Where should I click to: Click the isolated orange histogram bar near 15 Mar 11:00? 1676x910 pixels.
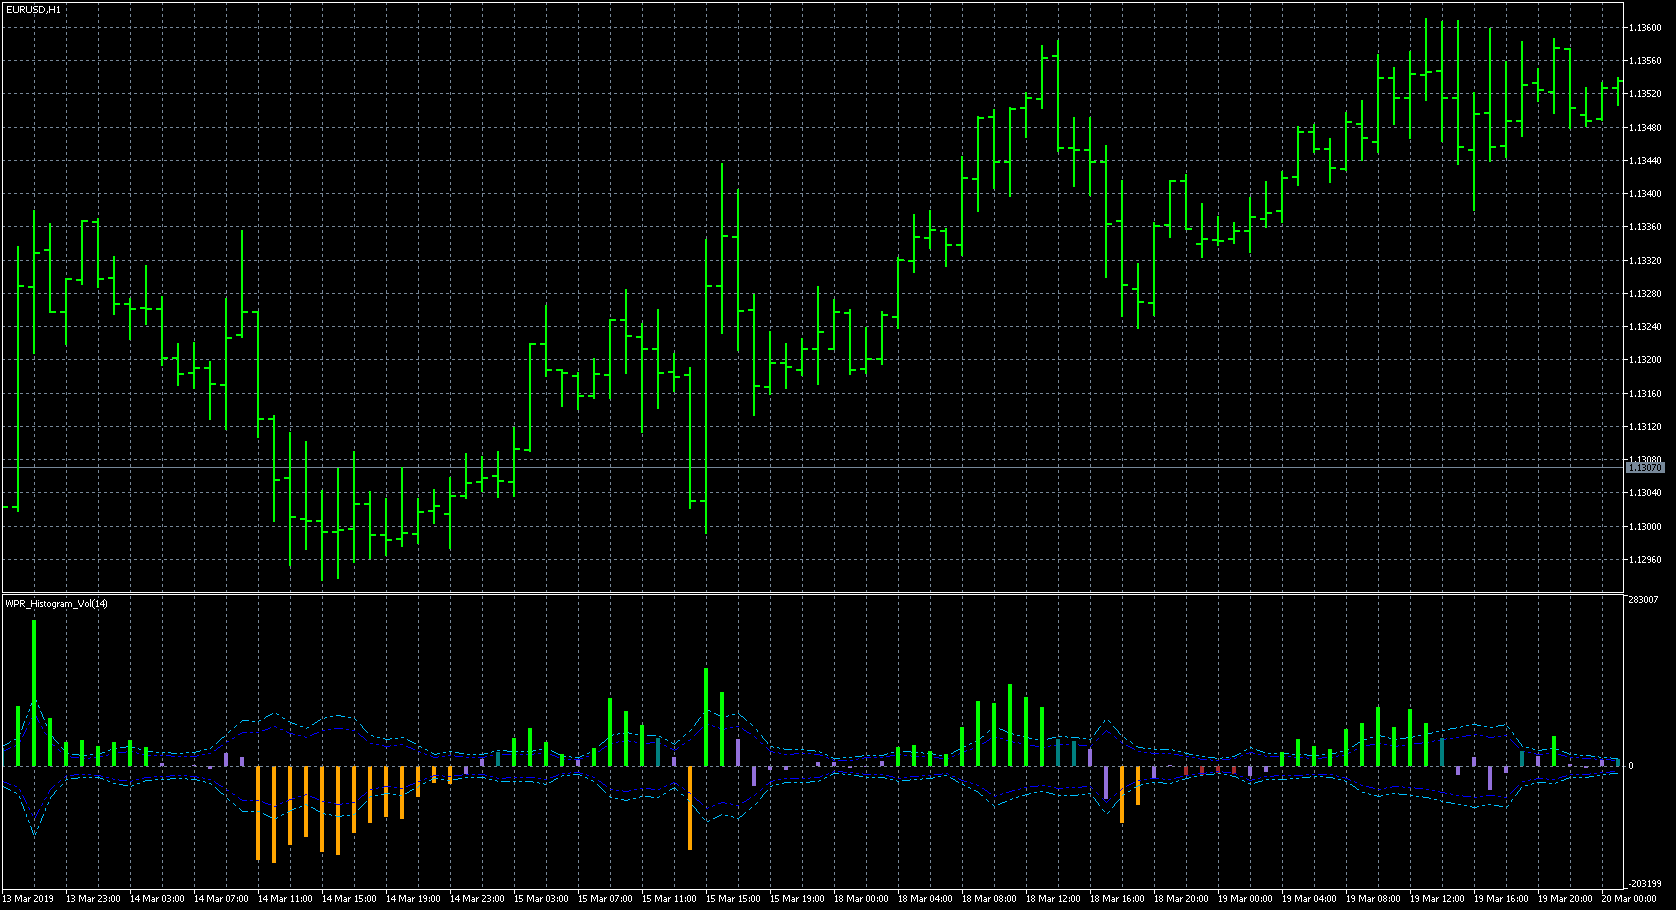pos(690,807)
